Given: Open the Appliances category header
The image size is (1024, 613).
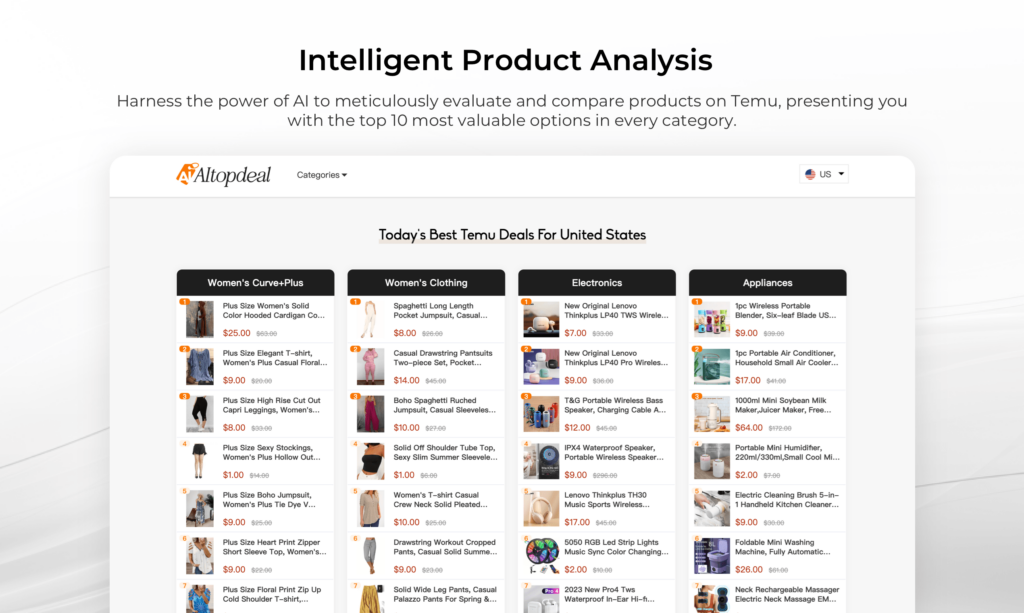Looking at the screenshot, I should [x=767, y=283].
